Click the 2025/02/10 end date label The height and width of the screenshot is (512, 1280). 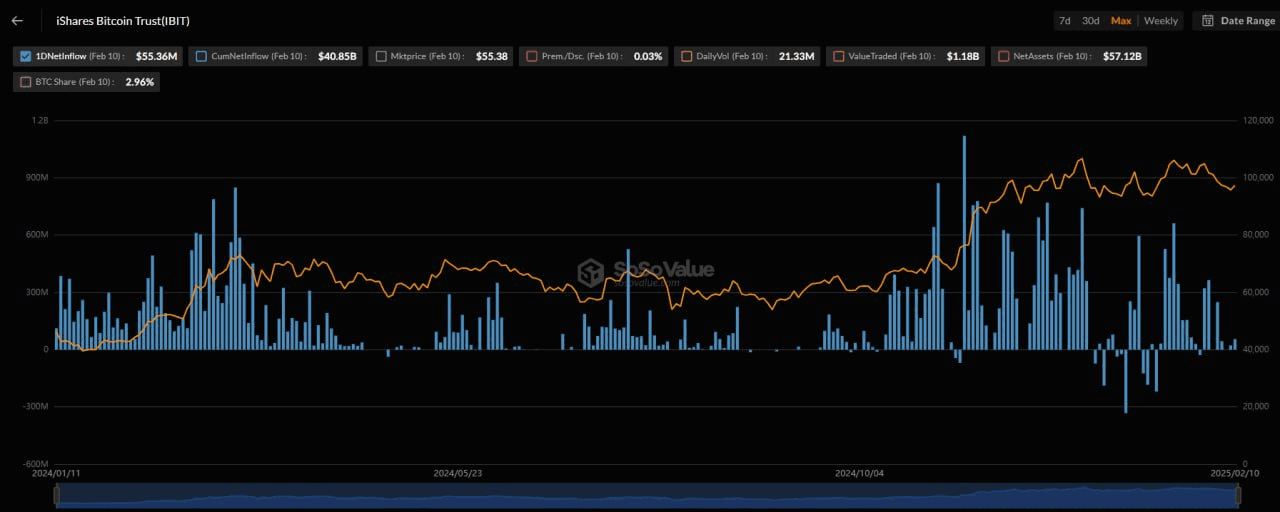point(1236,473)
